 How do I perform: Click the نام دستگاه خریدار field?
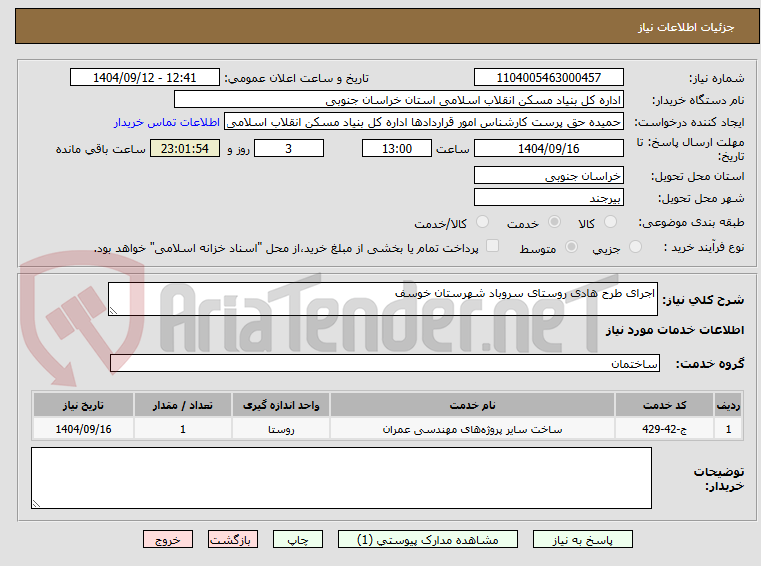[398, 100]
